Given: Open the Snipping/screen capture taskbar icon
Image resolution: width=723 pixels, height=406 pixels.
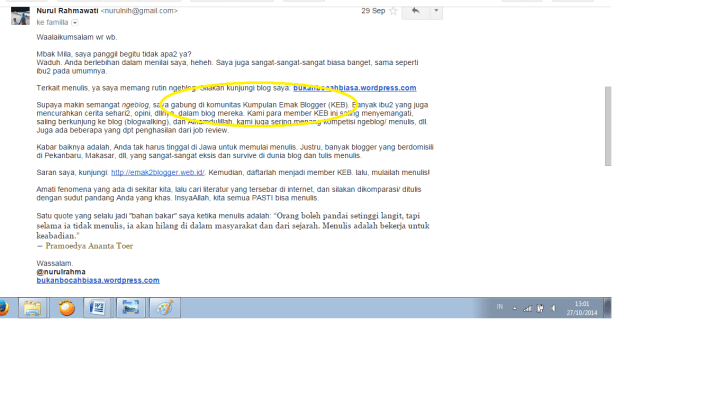Looking at the screenshot, I should (x=130, y=308).
